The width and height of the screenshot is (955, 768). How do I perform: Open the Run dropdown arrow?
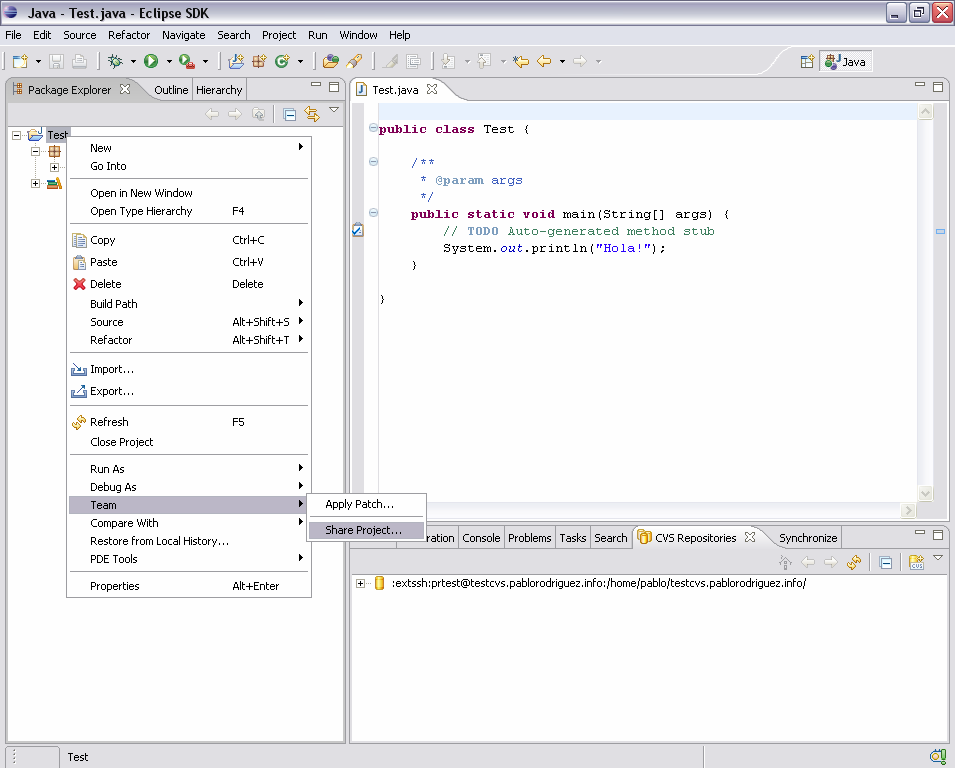click(169, 62)
